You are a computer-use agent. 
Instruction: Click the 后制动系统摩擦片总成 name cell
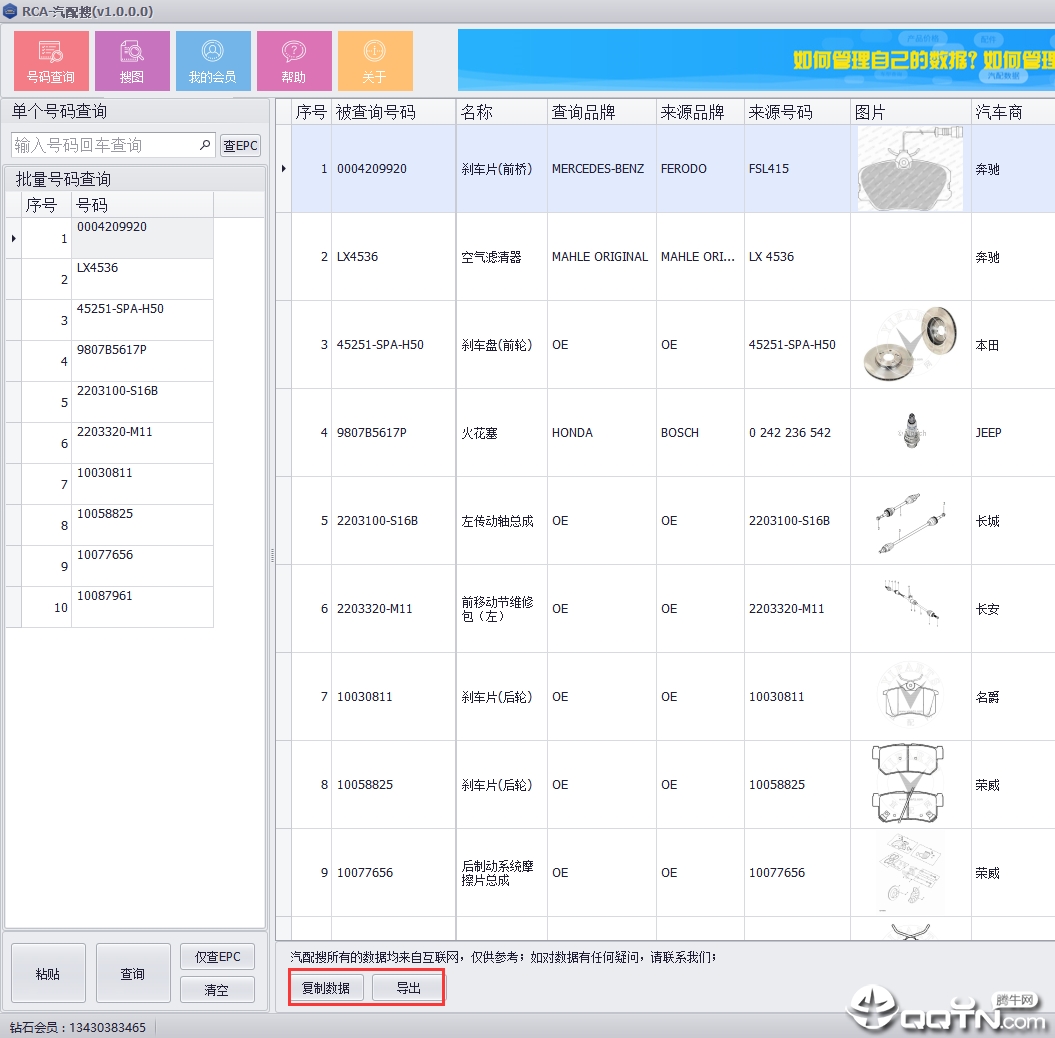(501, 873)
